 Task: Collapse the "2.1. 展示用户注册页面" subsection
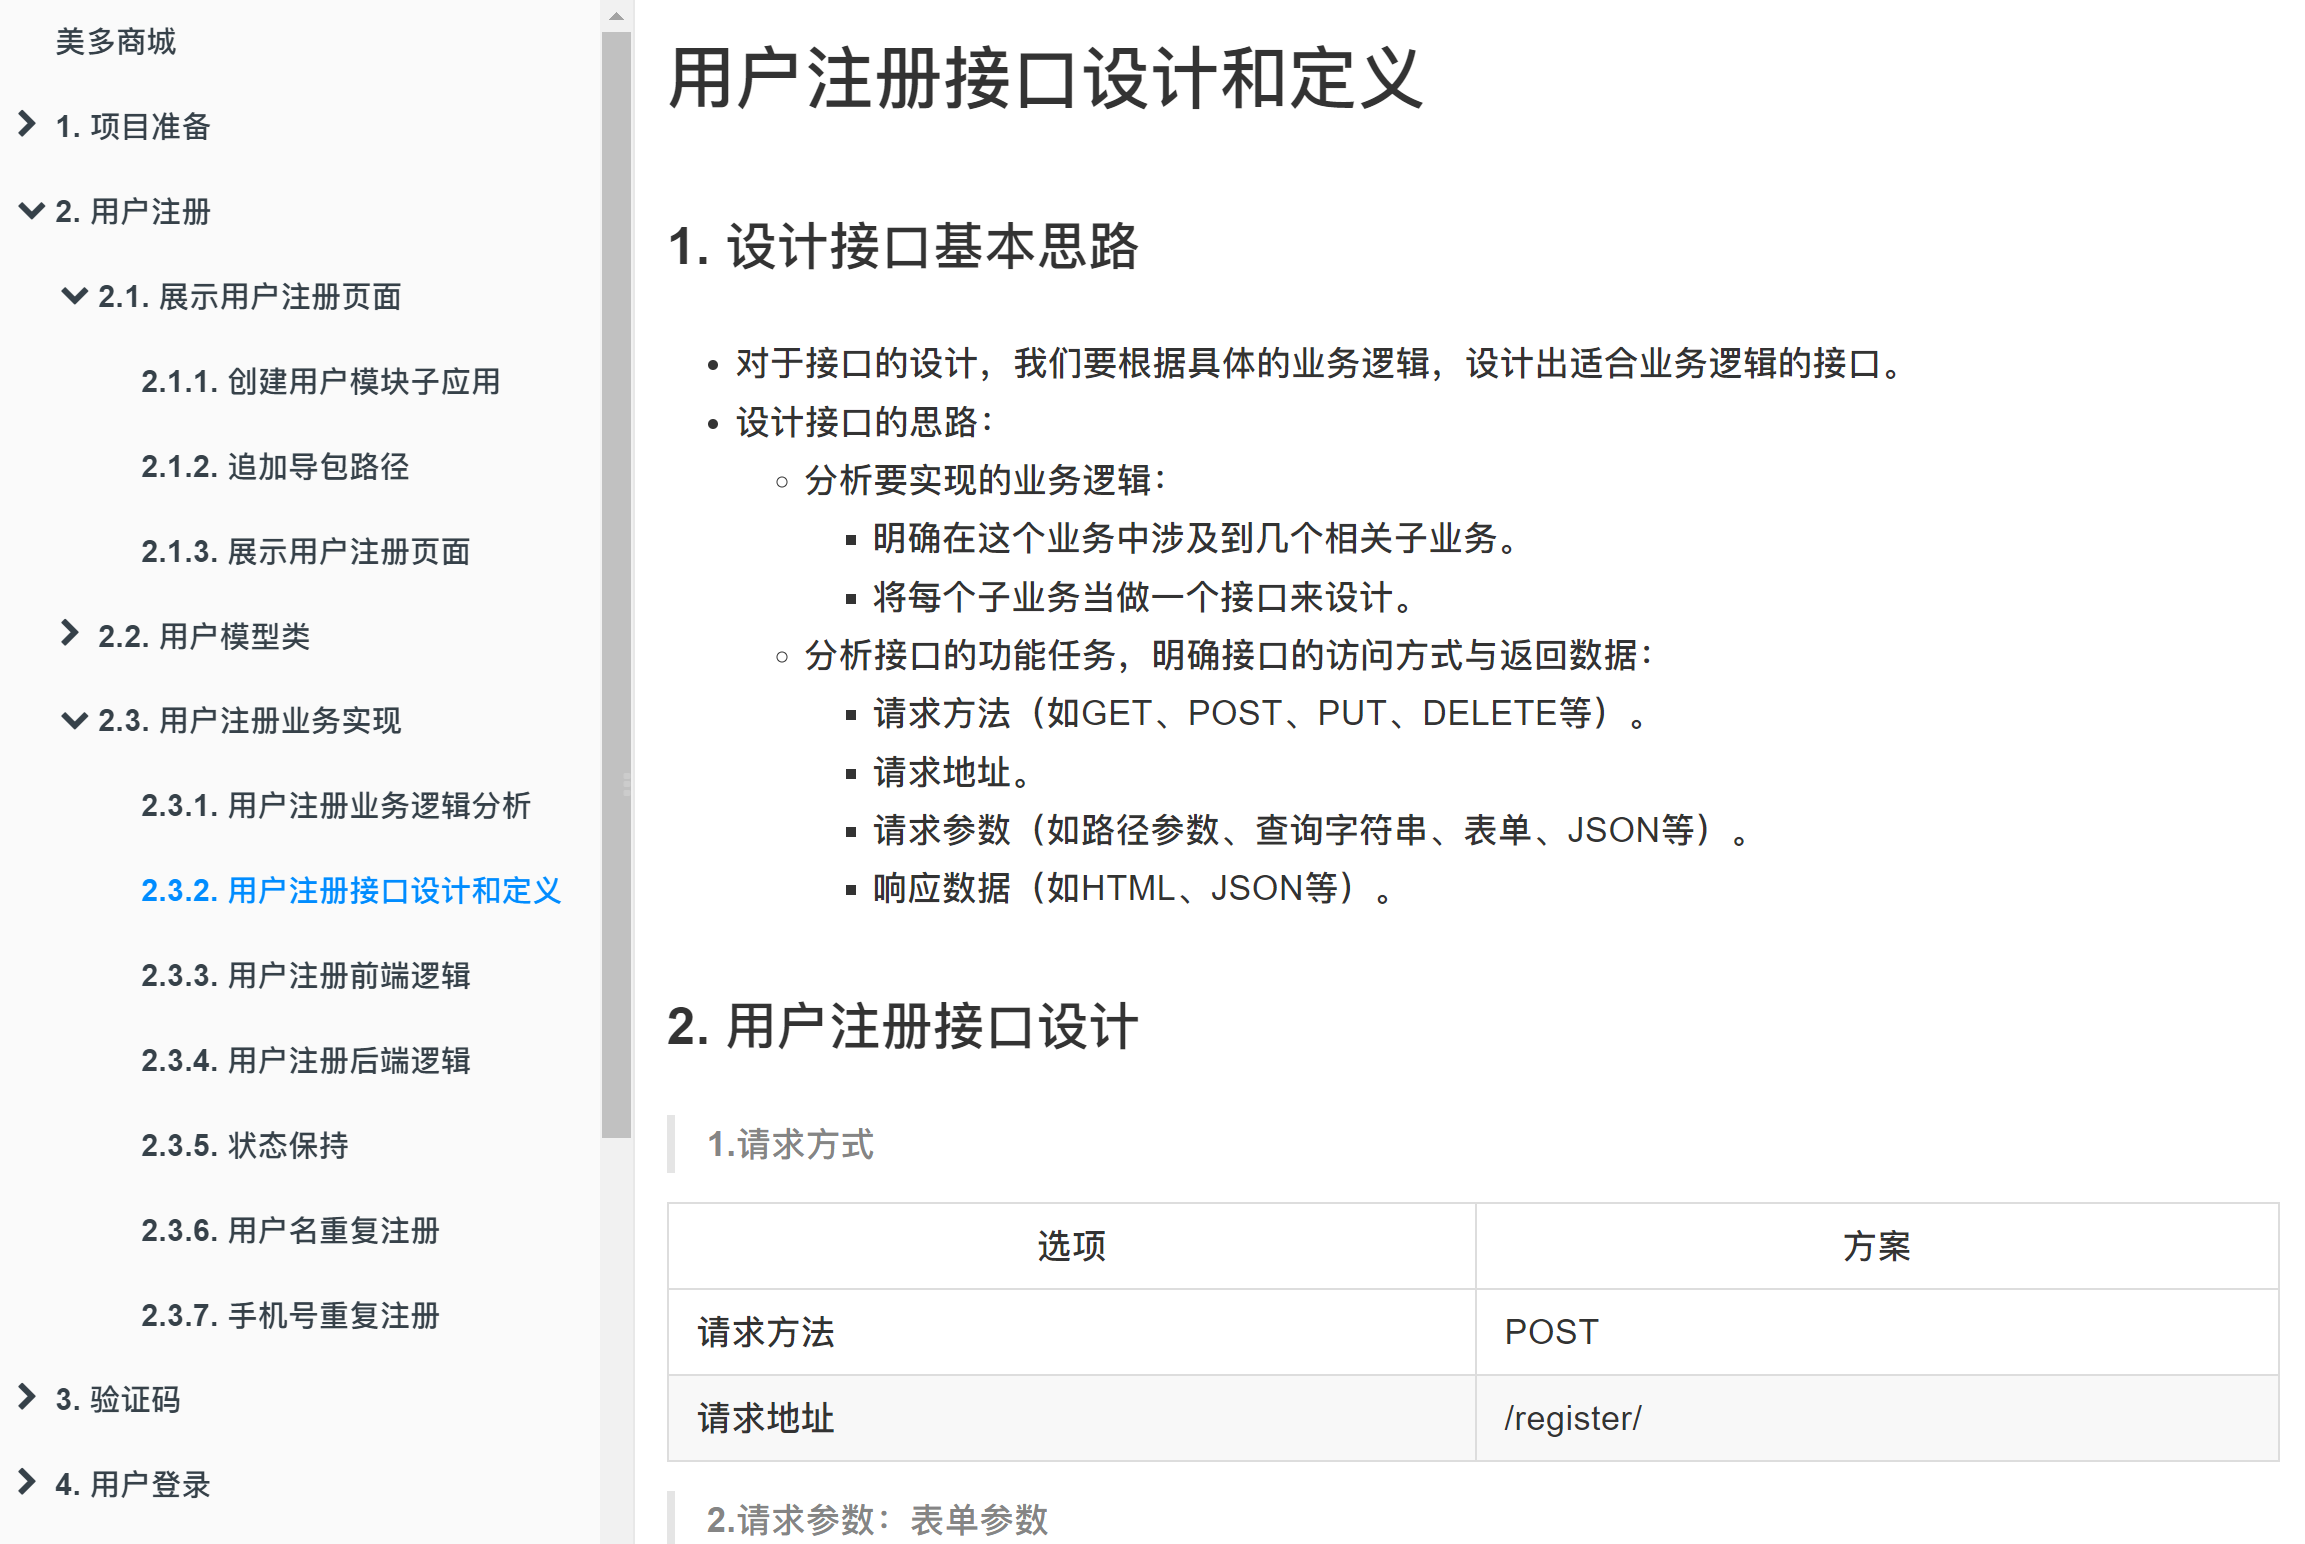[x=71, y=296]
